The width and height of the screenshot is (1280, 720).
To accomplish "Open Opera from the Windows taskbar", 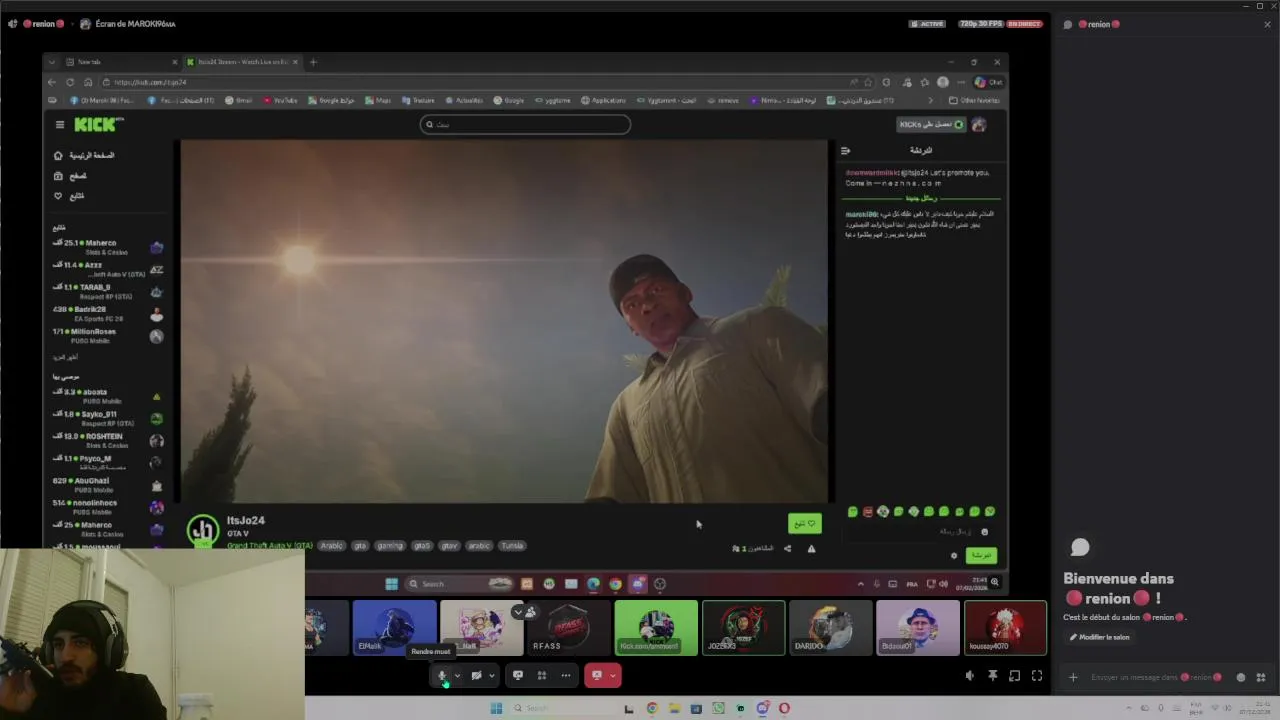I will click(x=784, y=708).
